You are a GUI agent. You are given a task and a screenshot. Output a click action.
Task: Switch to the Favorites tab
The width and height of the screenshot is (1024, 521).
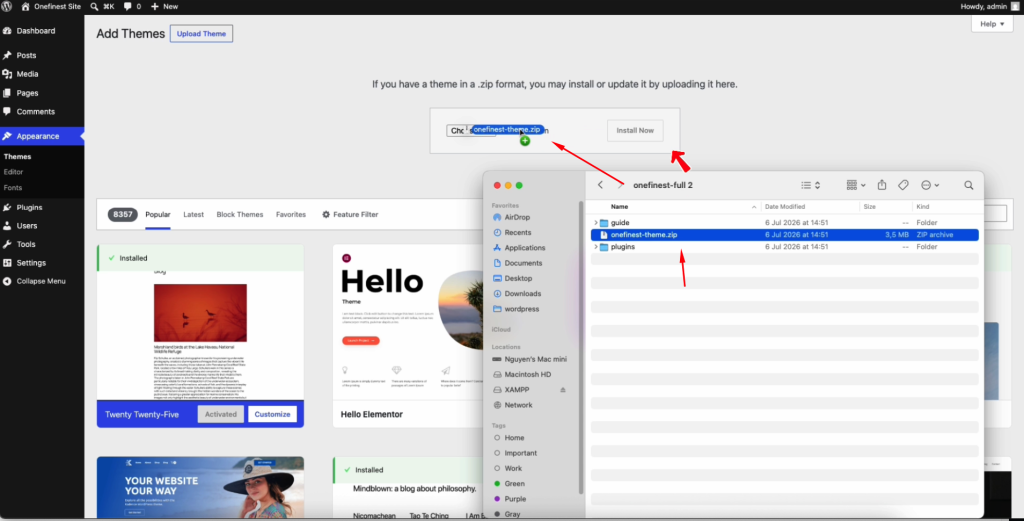(x=291, y=214)
